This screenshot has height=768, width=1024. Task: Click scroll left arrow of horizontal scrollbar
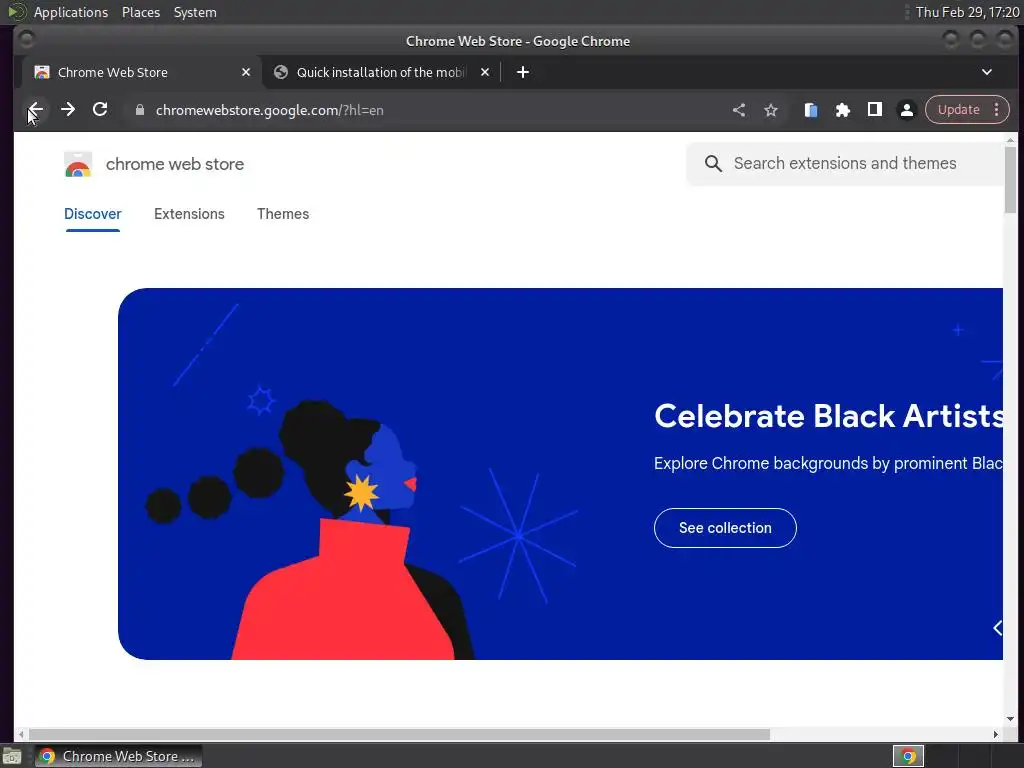point(21,734)
